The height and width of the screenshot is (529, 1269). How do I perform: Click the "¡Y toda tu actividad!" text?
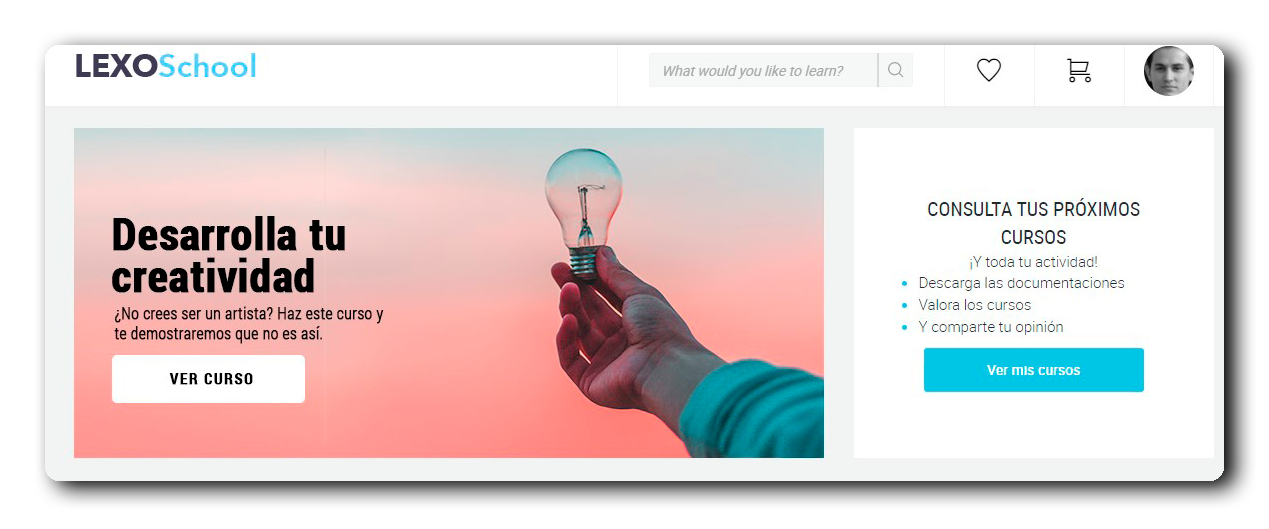pyautogui.click(x=1033, y=262)
